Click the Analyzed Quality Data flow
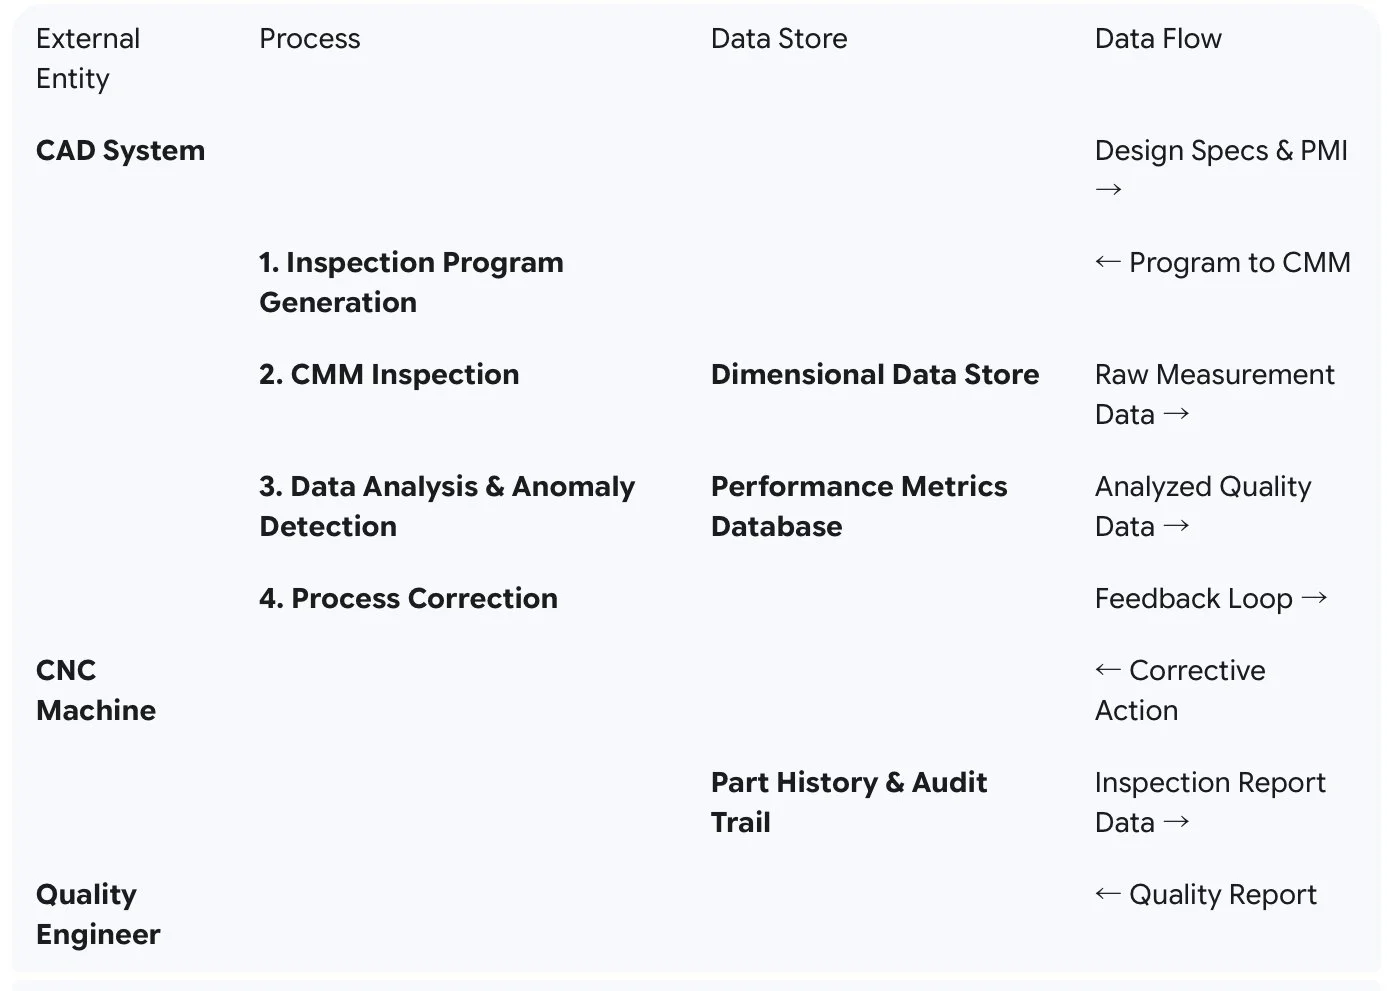The width and height of the screenshot is (1387, 991). coord(1202,506)
